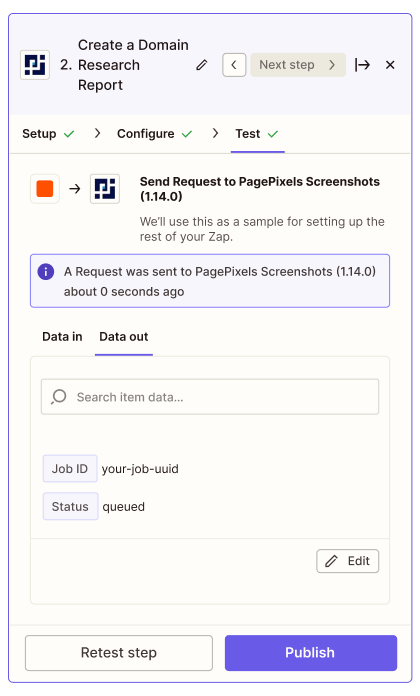Click the blue info icon in notice
Screen dimensions: 420x696
pos(46,272)
